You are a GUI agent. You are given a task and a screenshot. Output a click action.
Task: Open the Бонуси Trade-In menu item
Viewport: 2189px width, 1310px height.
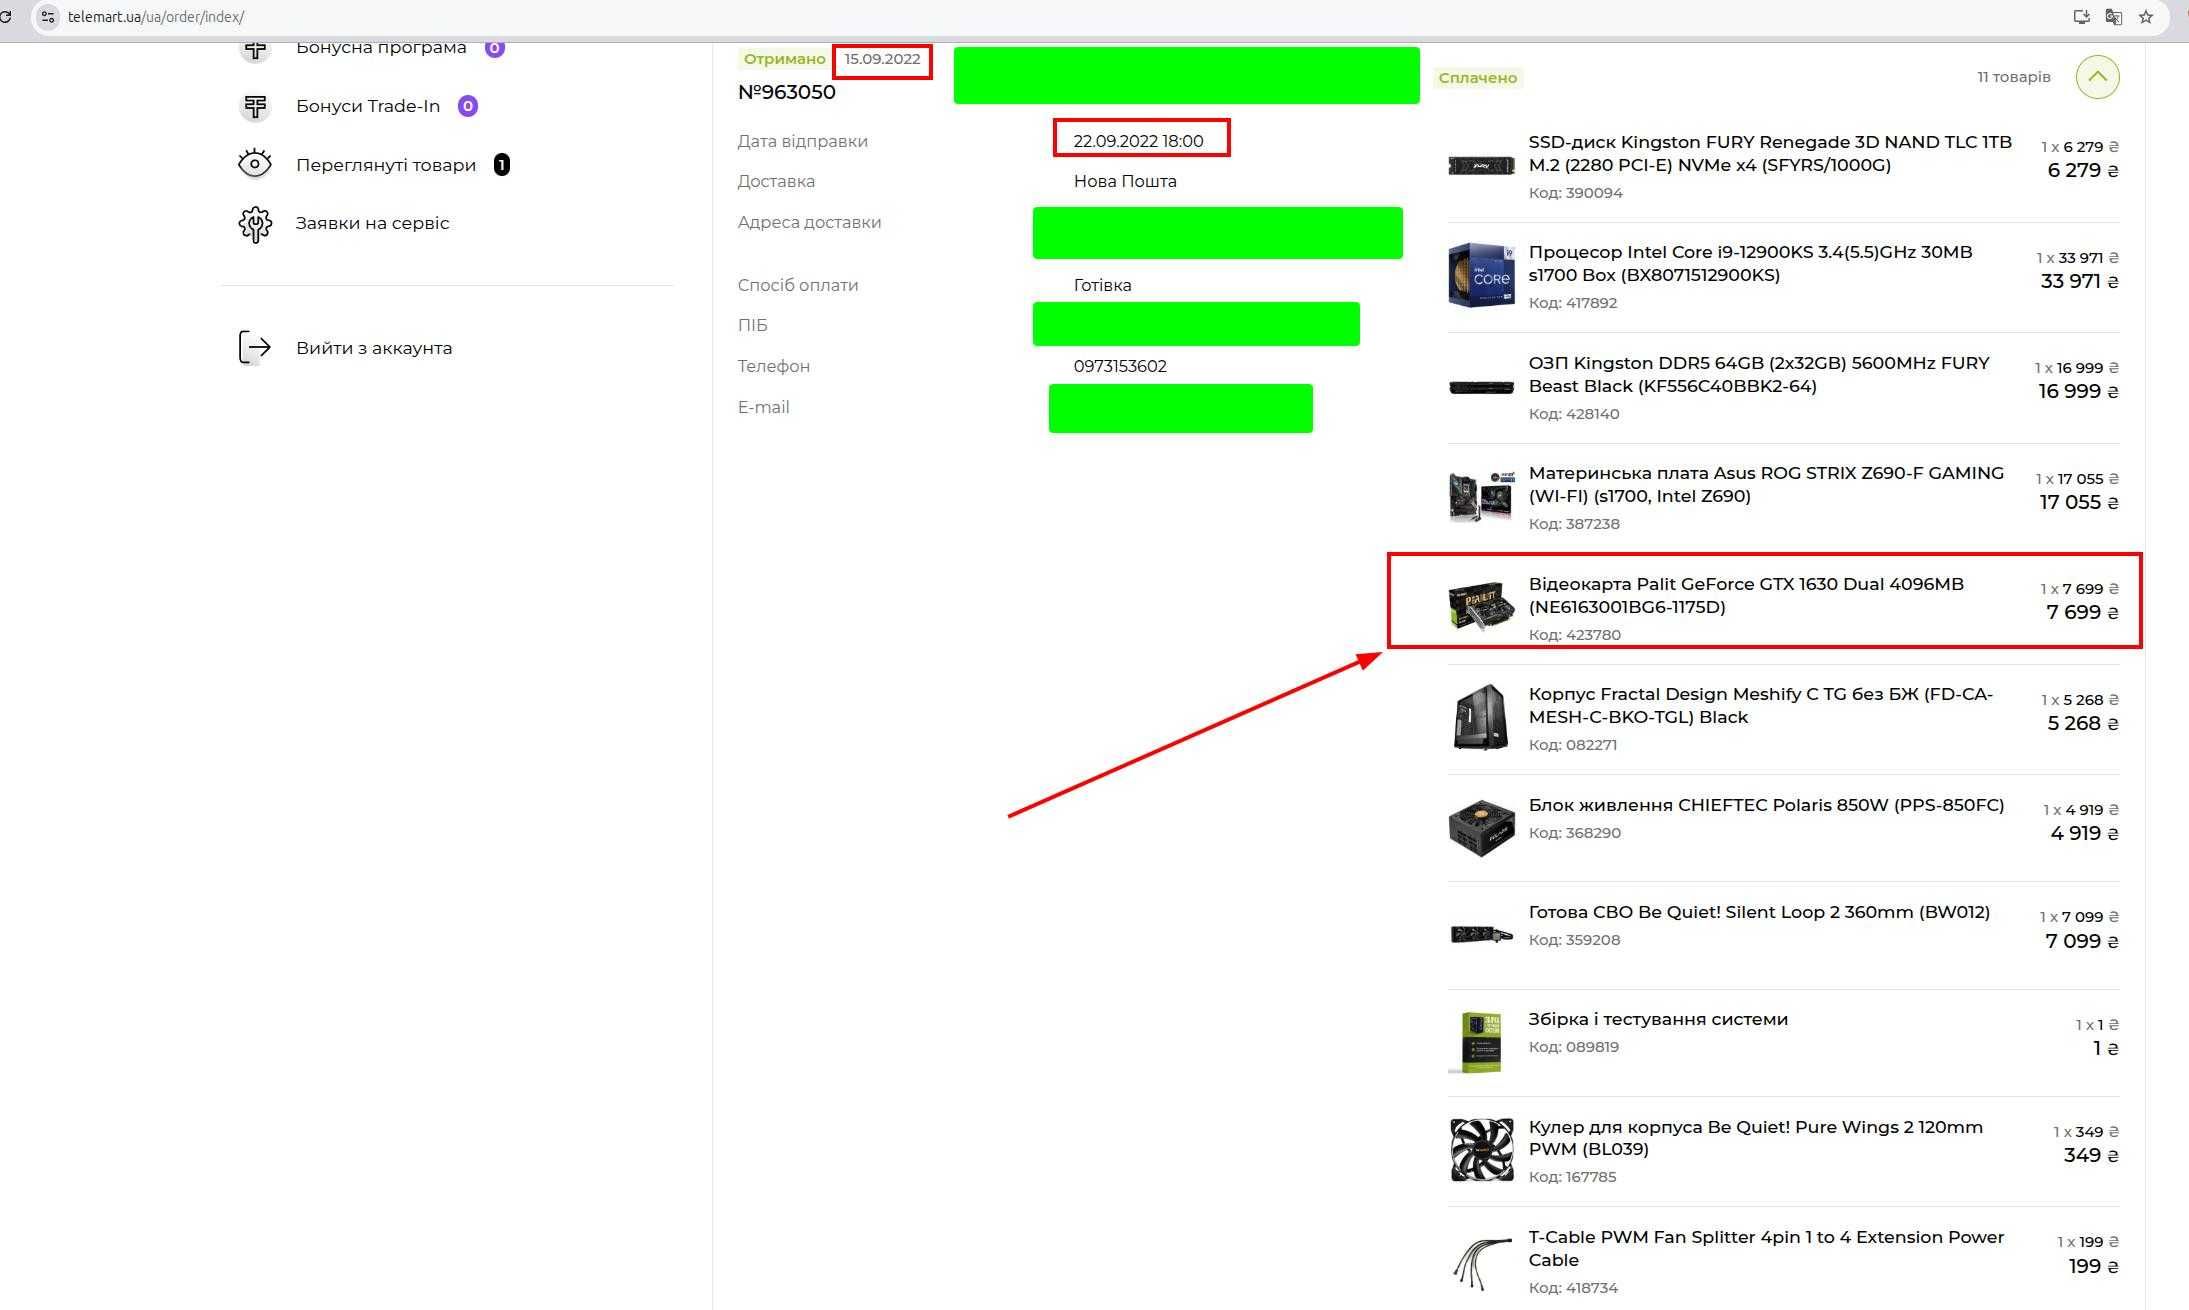[368, 106]
